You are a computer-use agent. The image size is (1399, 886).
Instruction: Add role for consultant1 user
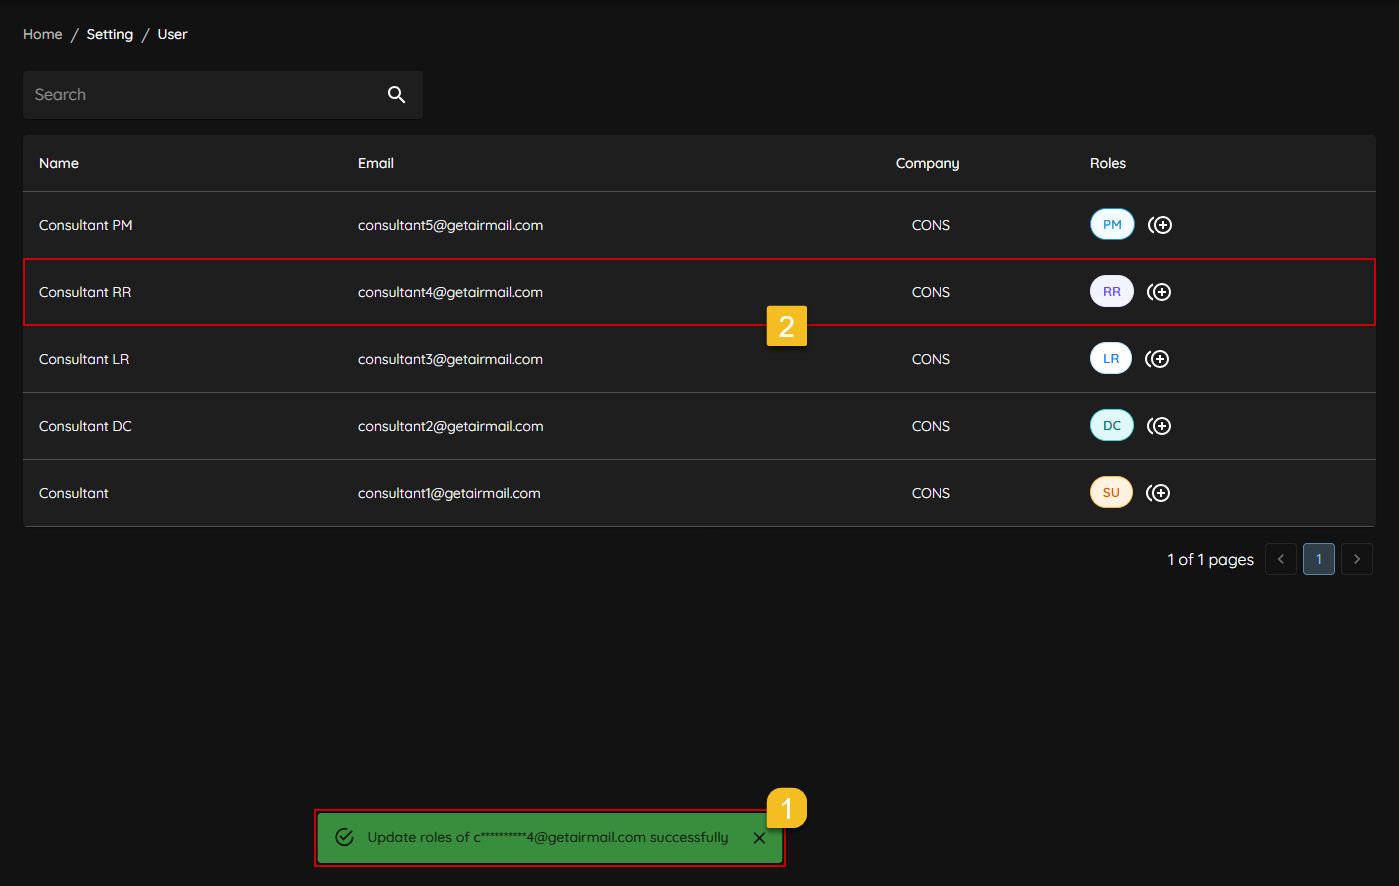tap(1158, 493)
